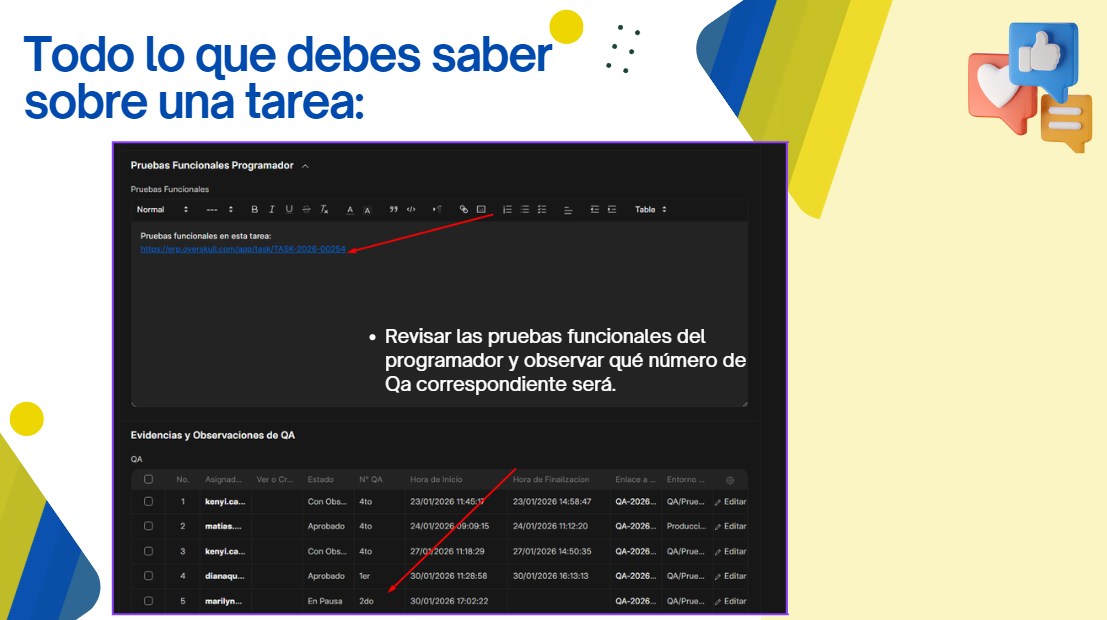Collapse the Pruebas Funcionales Programador section
The height and width of the screenshot is (620, 1107).
coord(305,166)
